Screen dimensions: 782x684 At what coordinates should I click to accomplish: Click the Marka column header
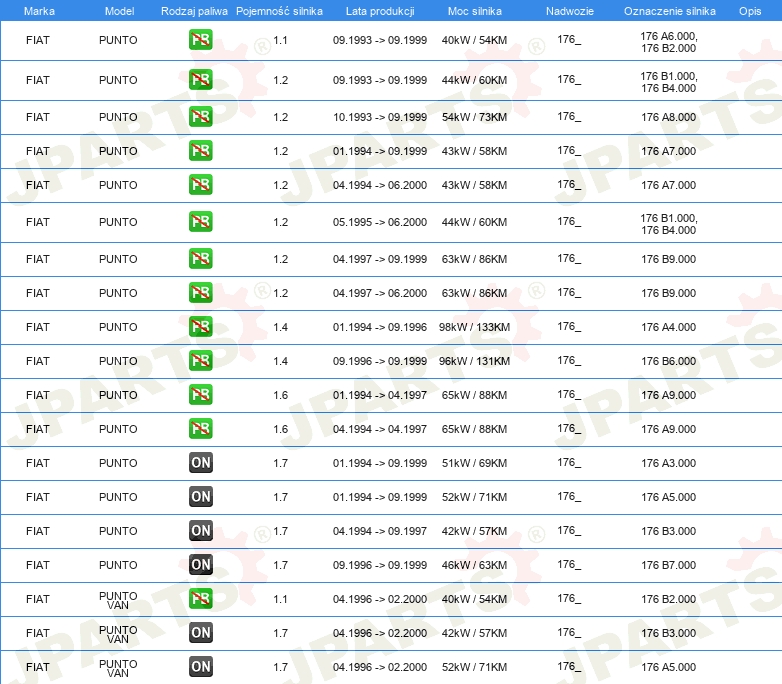pyautogui.click(x=39, y=11)
